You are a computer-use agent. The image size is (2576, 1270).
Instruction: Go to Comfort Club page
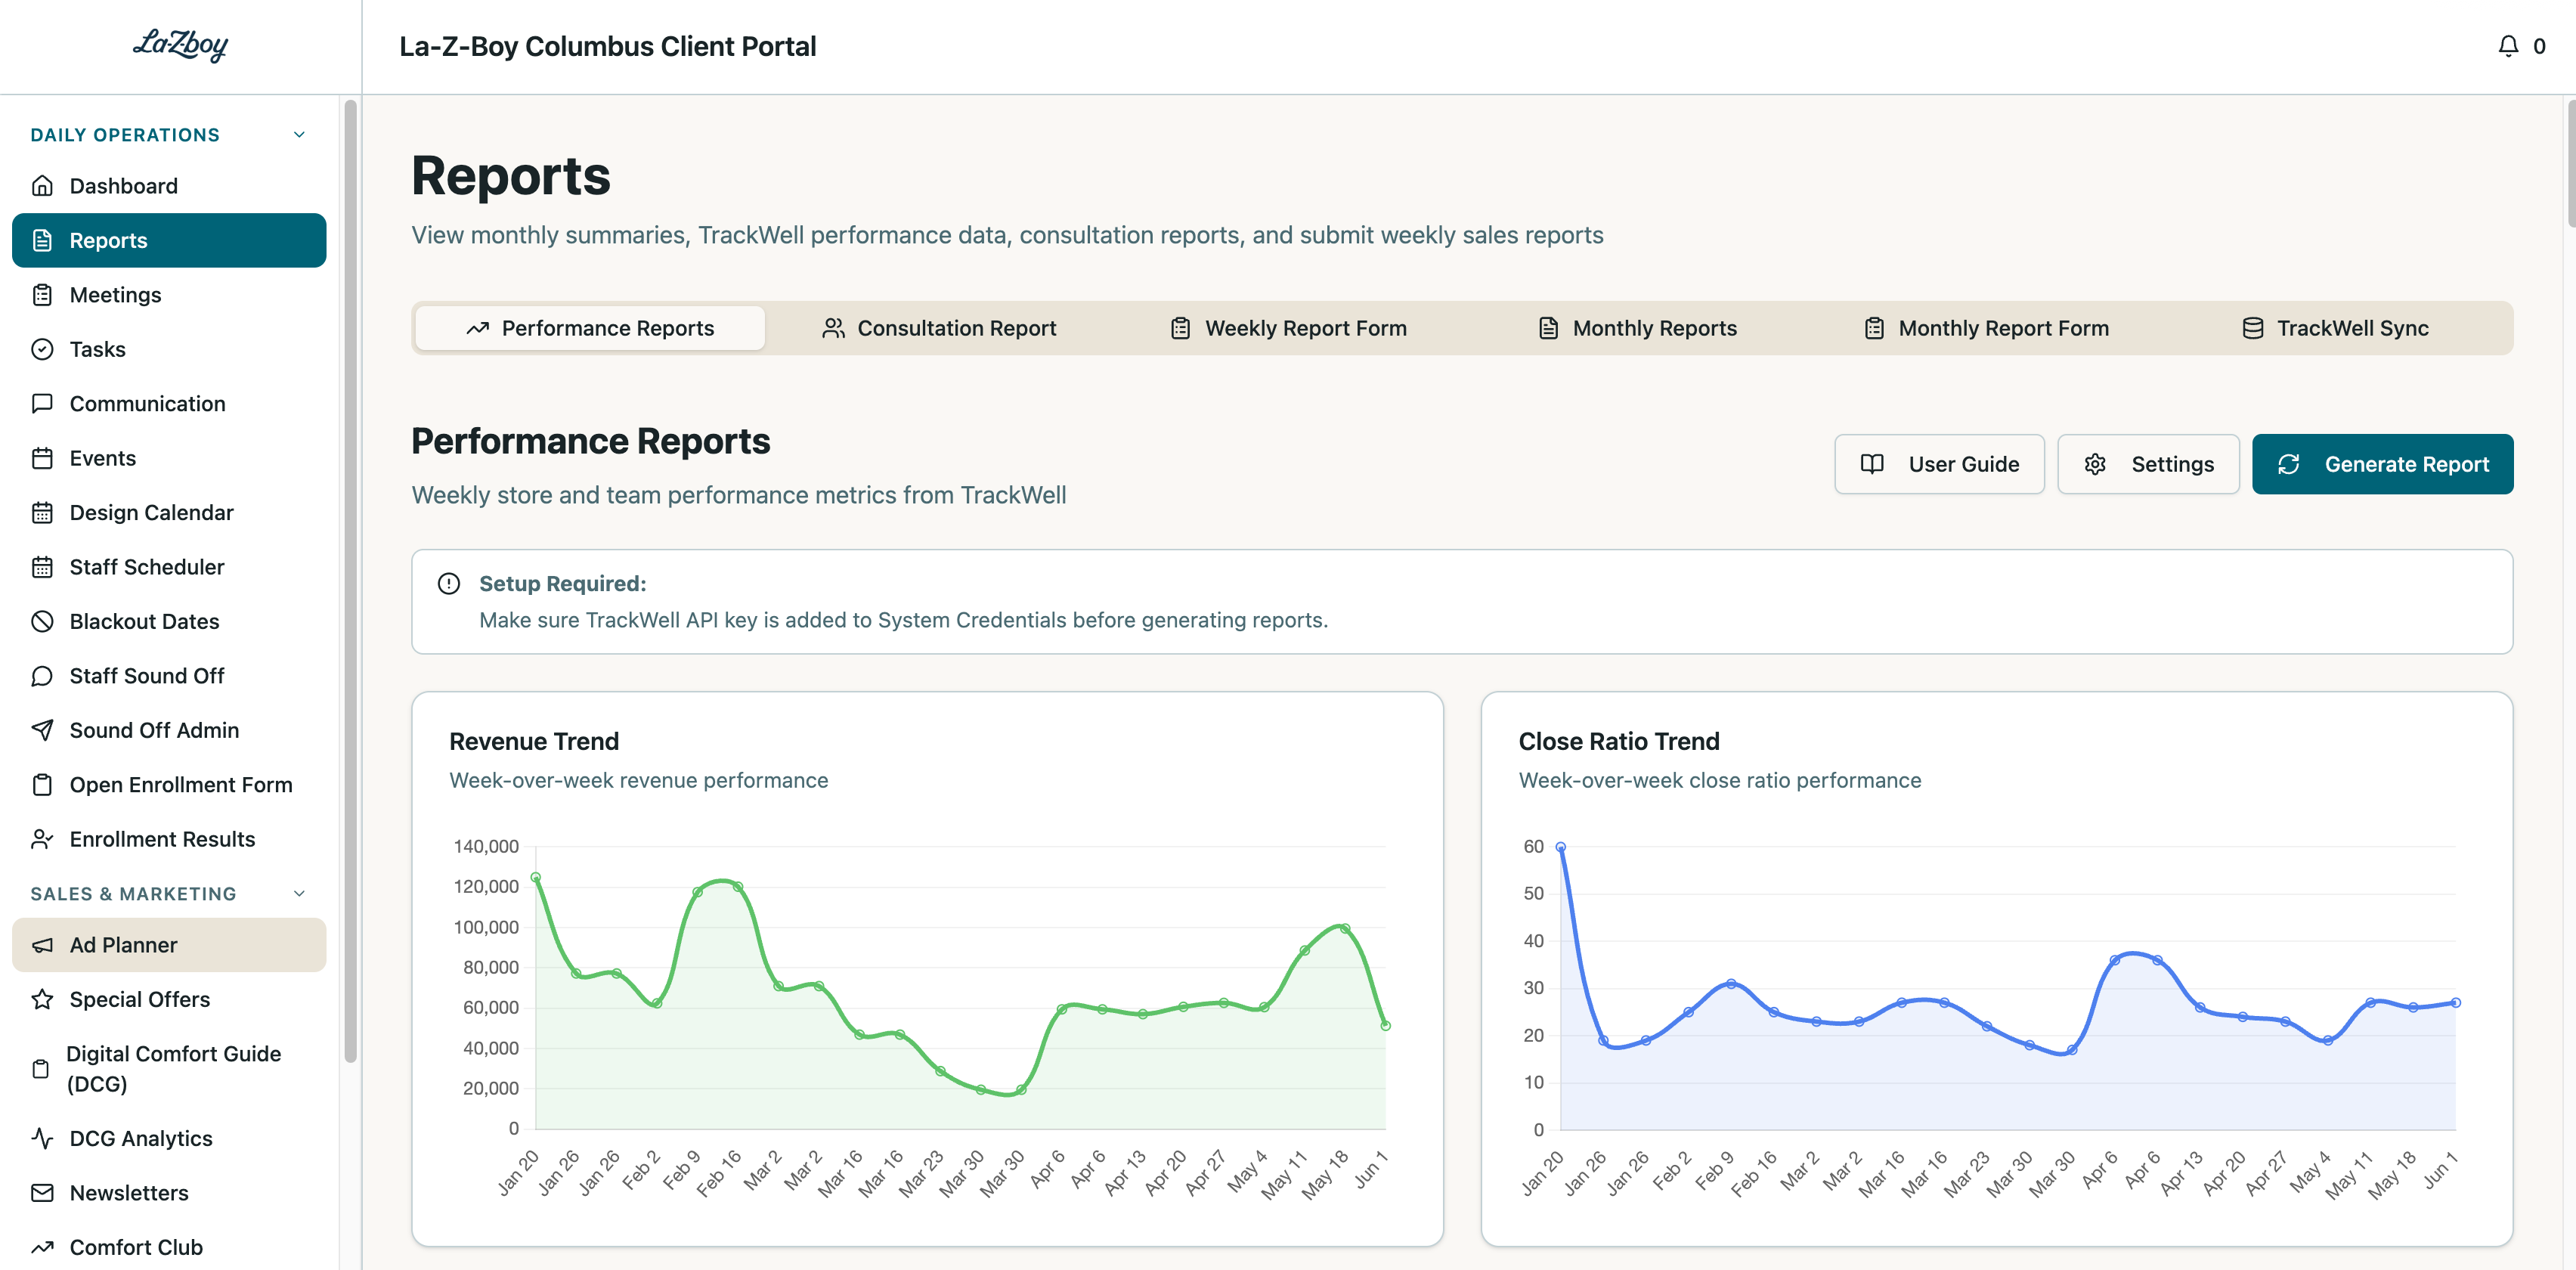tap(169, 1247)
